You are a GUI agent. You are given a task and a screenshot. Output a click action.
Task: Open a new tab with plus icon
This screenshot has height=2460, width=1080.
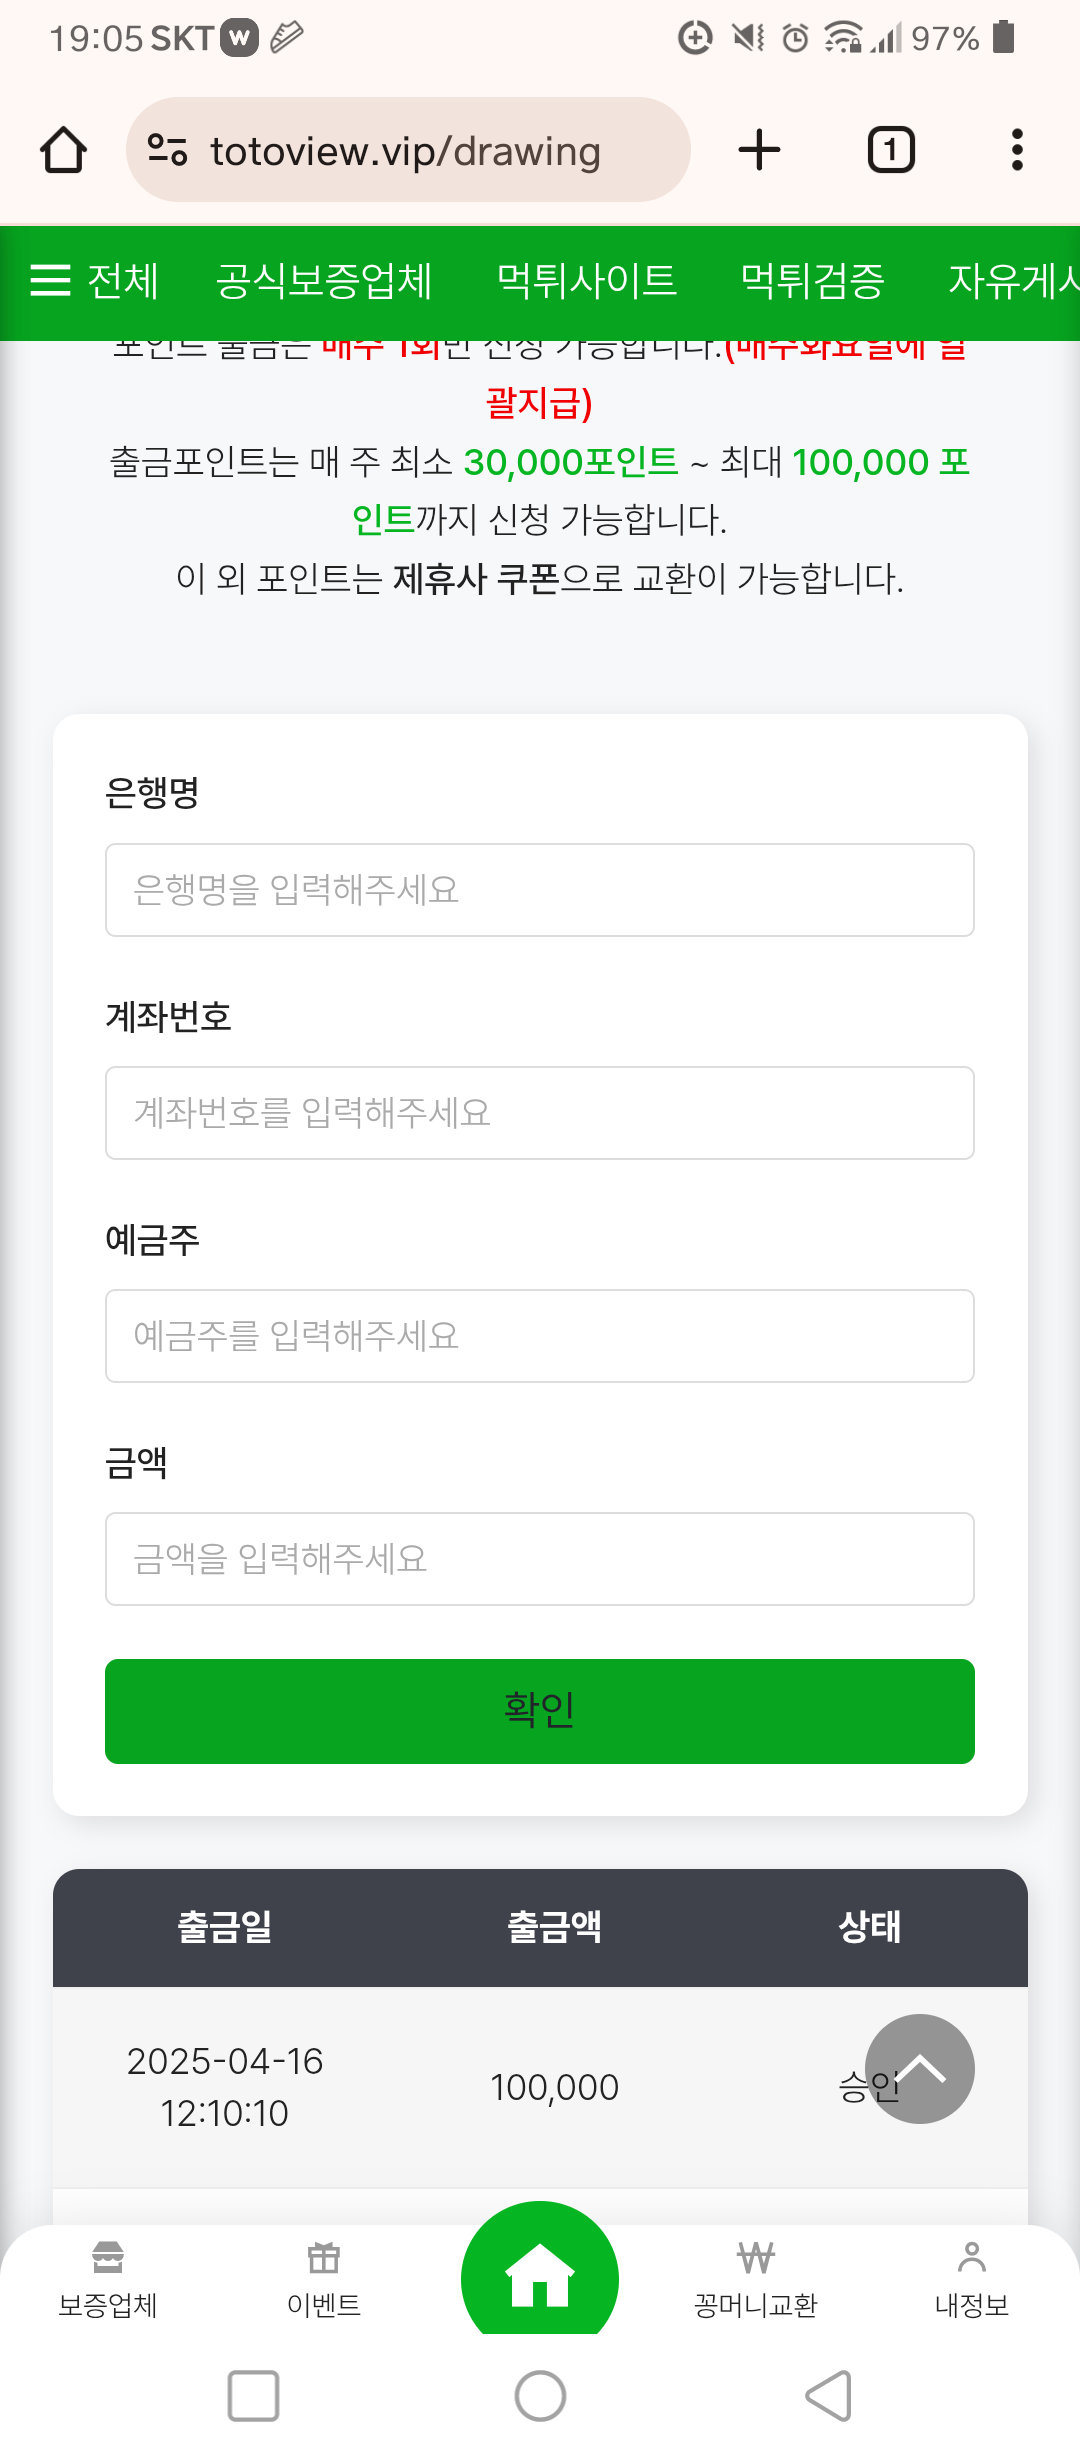tap(759, 150)
